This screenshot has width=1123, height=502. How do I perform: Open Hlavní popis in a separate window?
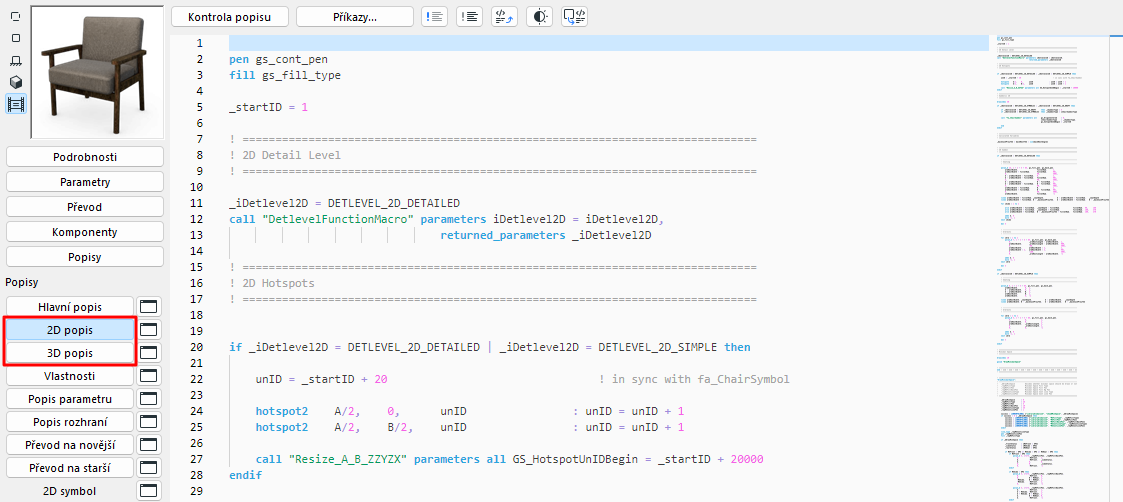(149, 306)
